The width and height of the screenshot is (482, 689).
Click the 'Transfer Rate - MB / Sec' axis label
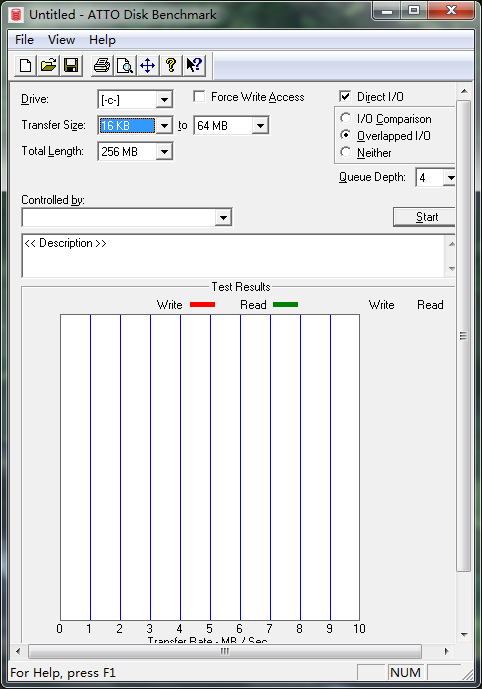point(207,640)
